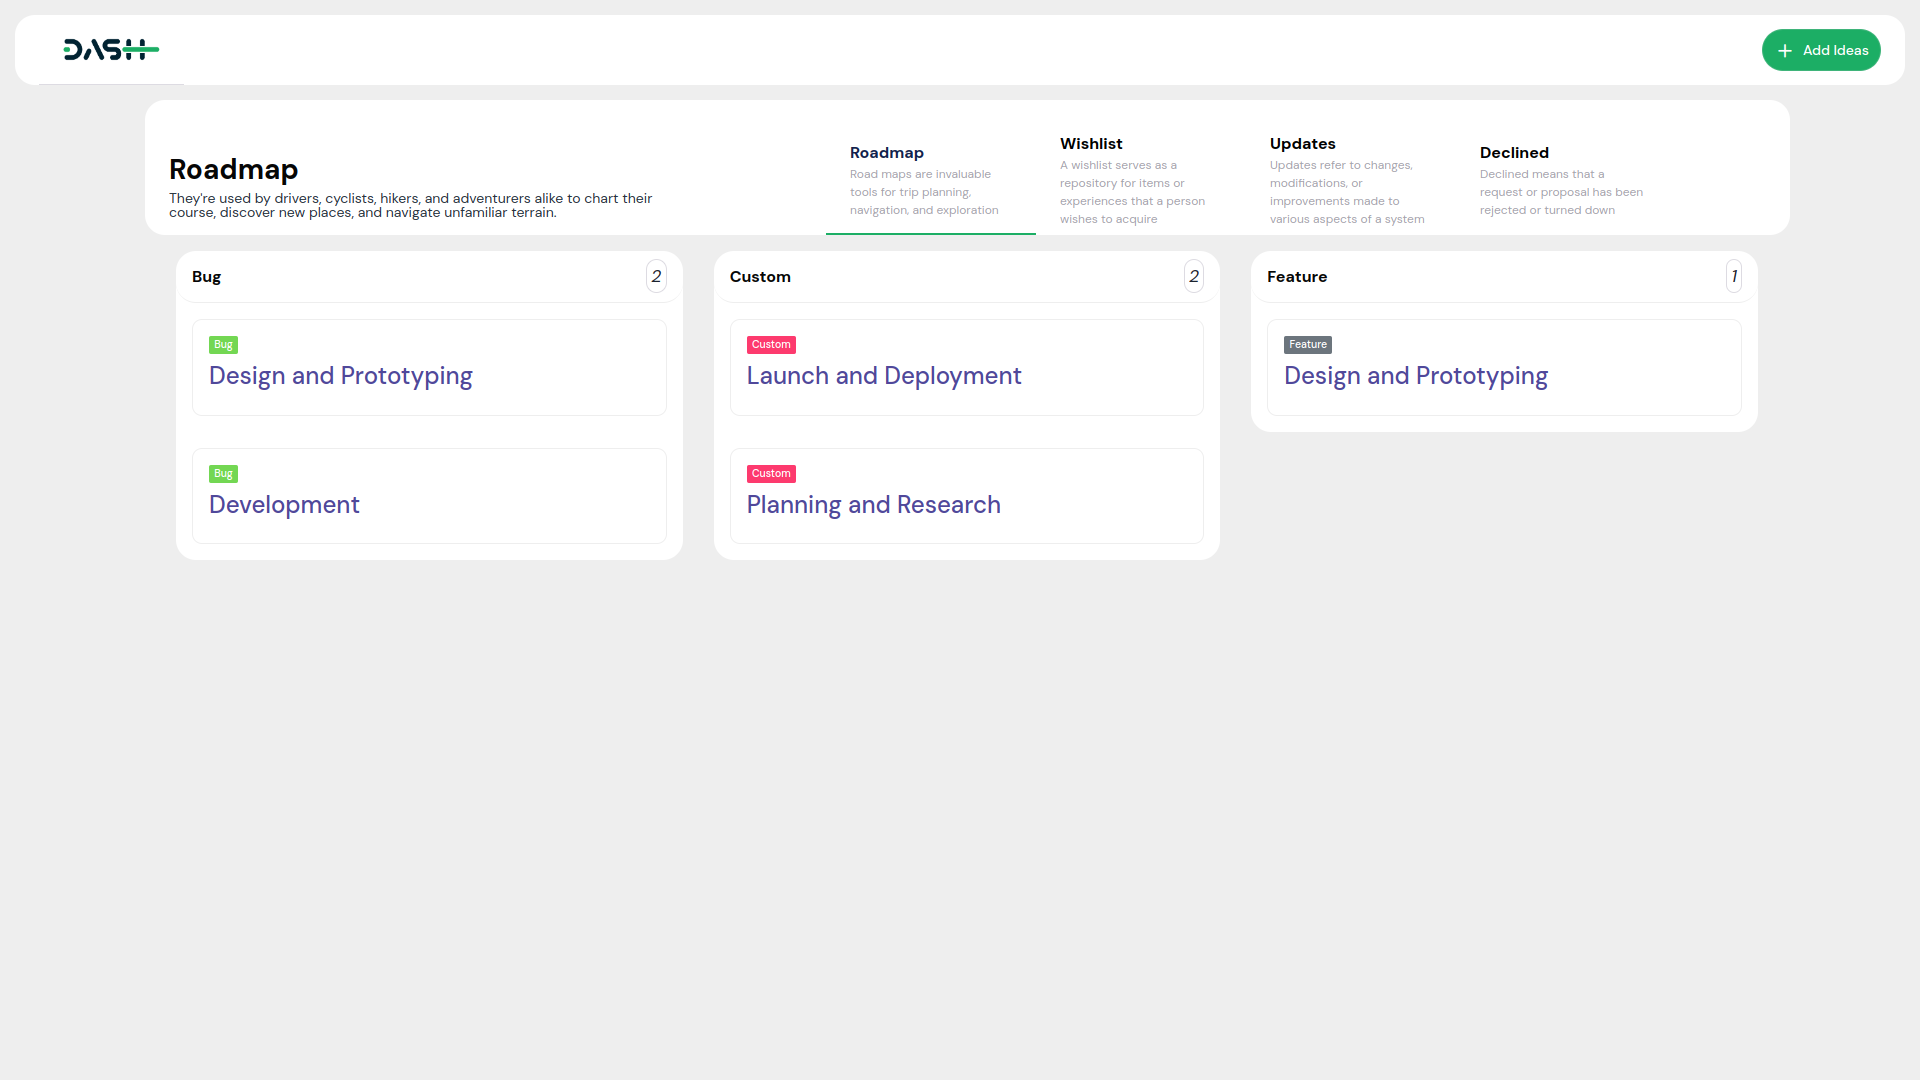Screen dimensions: 1920x1080
Task: Click the plus icon in Add Ideas
Action: [1785, 51]
